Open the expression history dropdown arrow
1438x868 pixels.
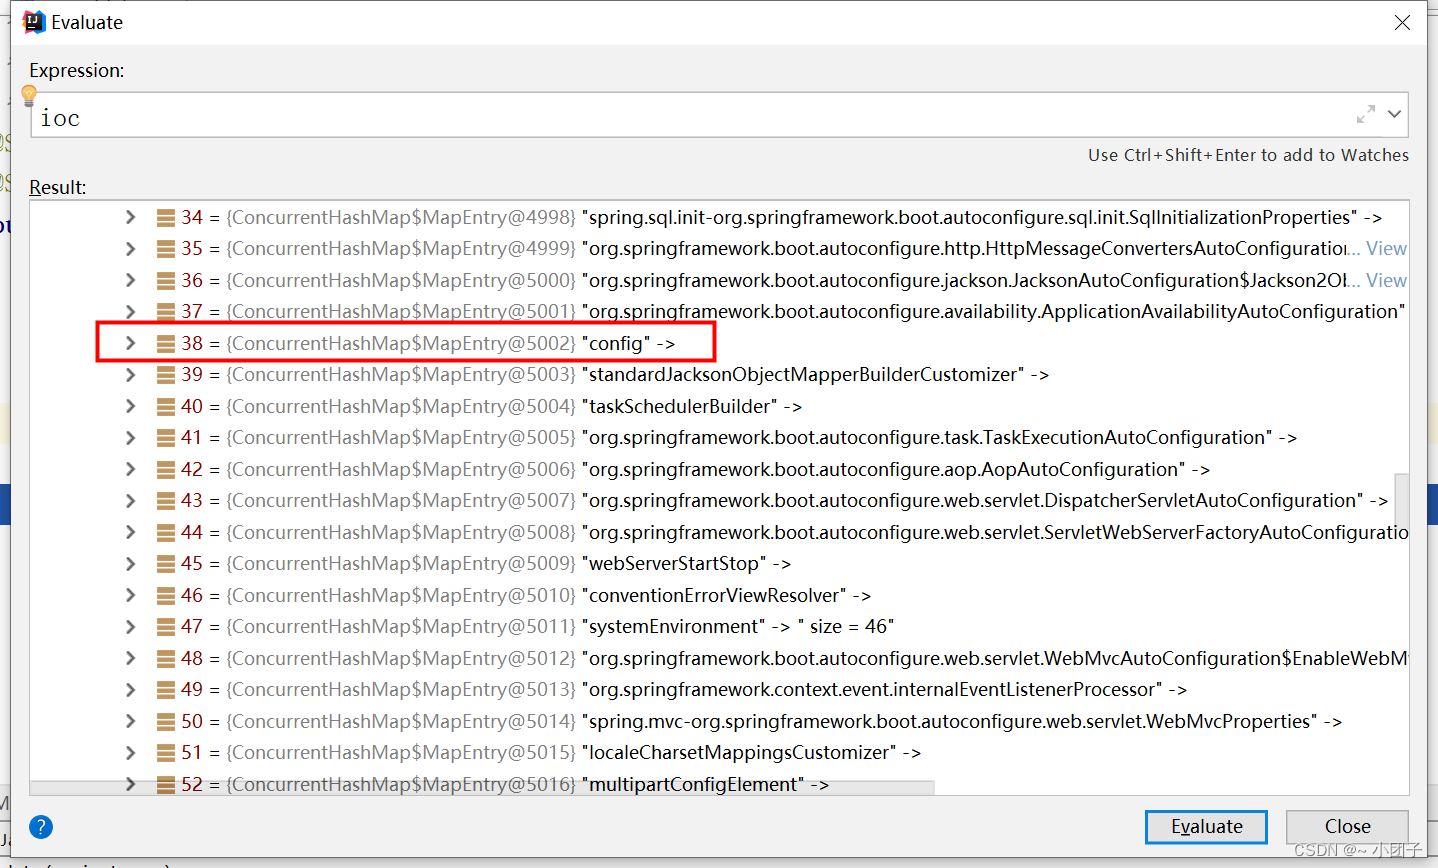pyautogui.click(x=1394, y=114)
